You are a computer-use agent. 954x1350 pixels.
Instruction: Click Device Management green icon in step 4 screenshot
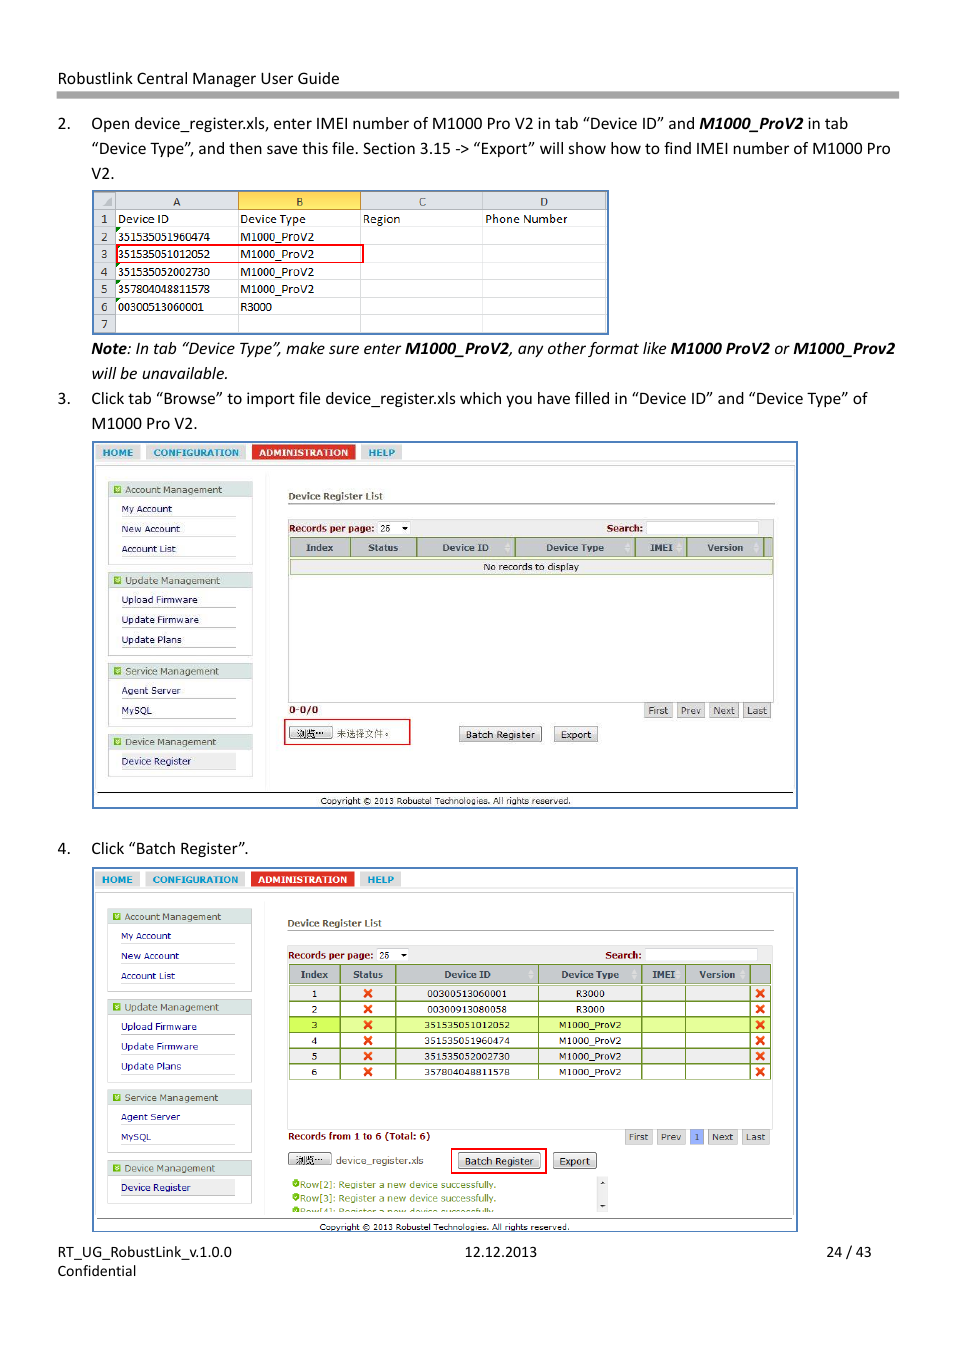117,1168
